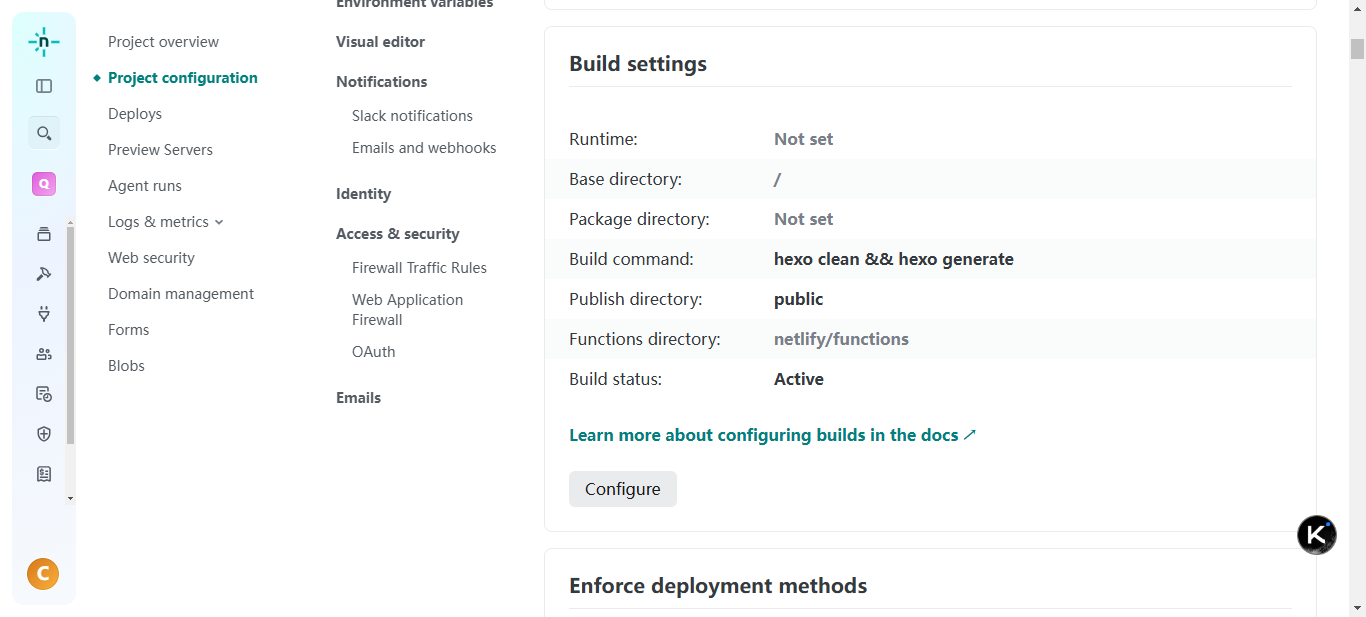Open team members via the people icon
Screen dimensions: 1366x617
pos(44,354)
